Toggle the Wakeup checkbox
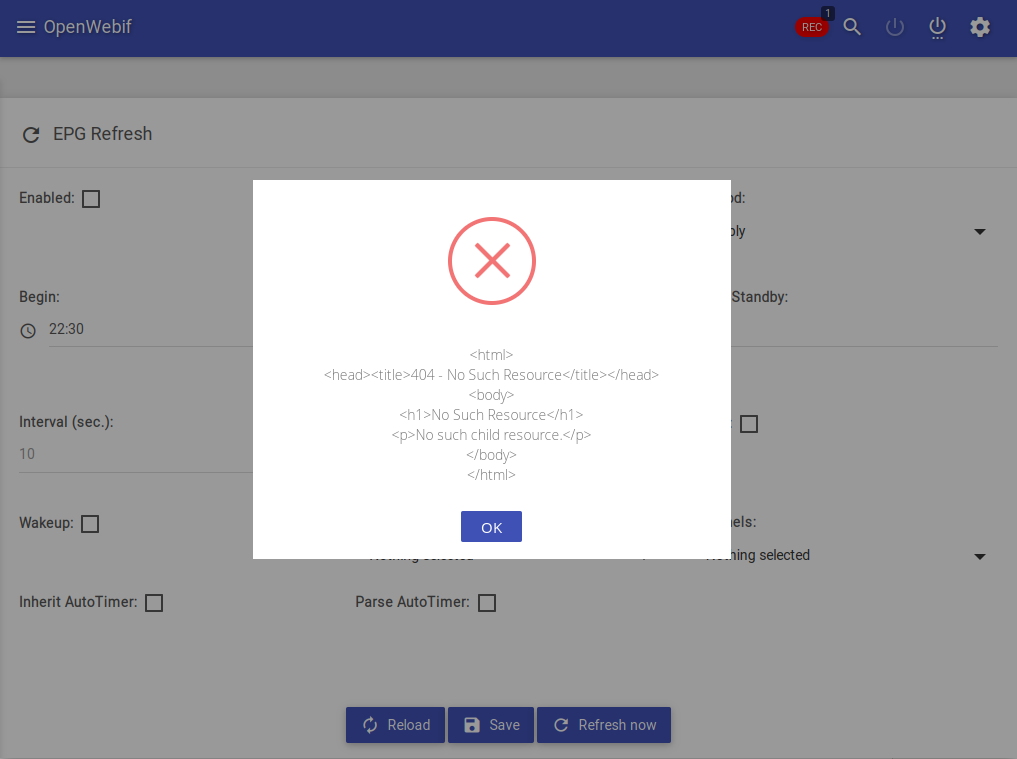Screen dimensions: 1017x759 point(90,523)
